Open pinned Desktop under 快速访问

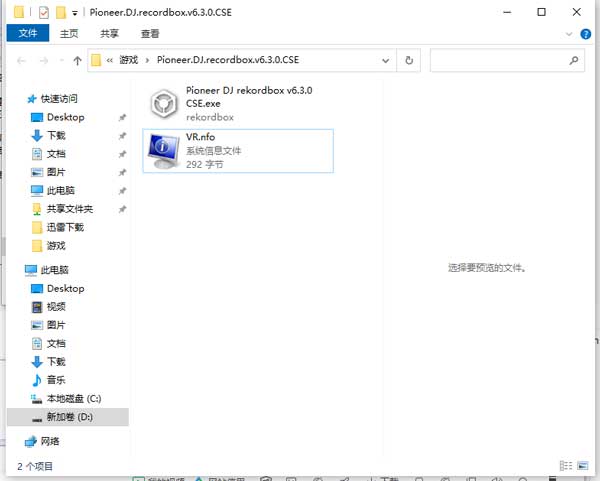pos(65,117)
